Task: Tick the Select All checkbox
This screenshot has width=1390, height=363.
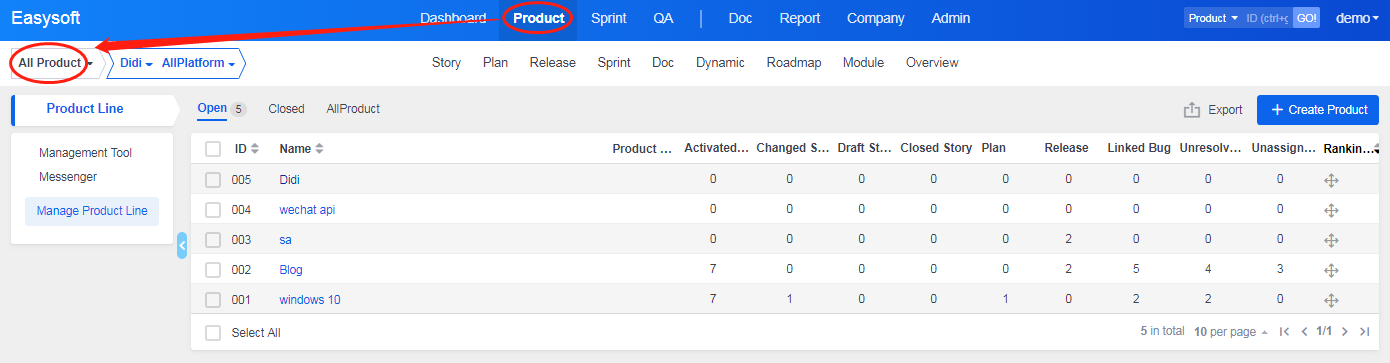Action: tap(213, 333)
